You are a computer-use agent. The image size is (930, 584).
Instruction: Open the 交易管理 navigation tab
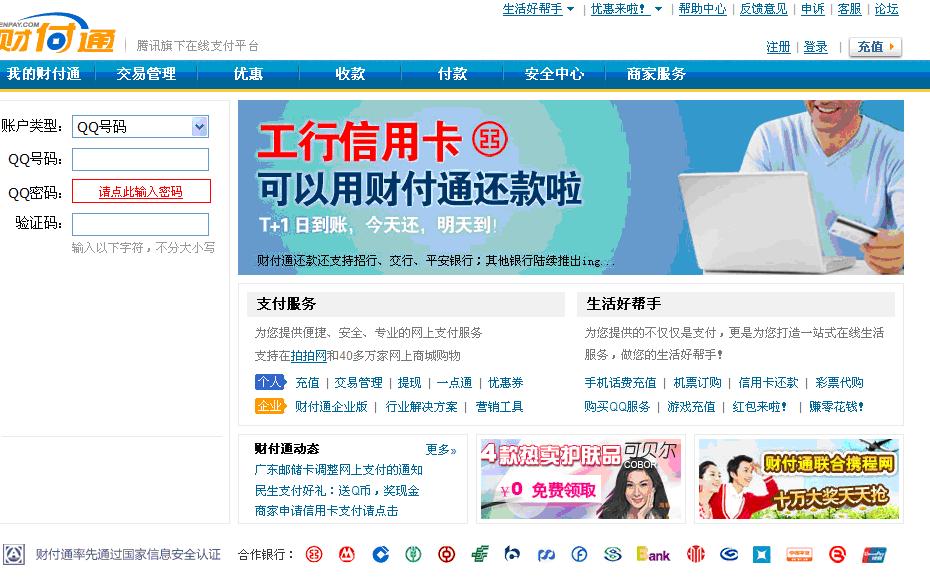[x=146, y=74]
